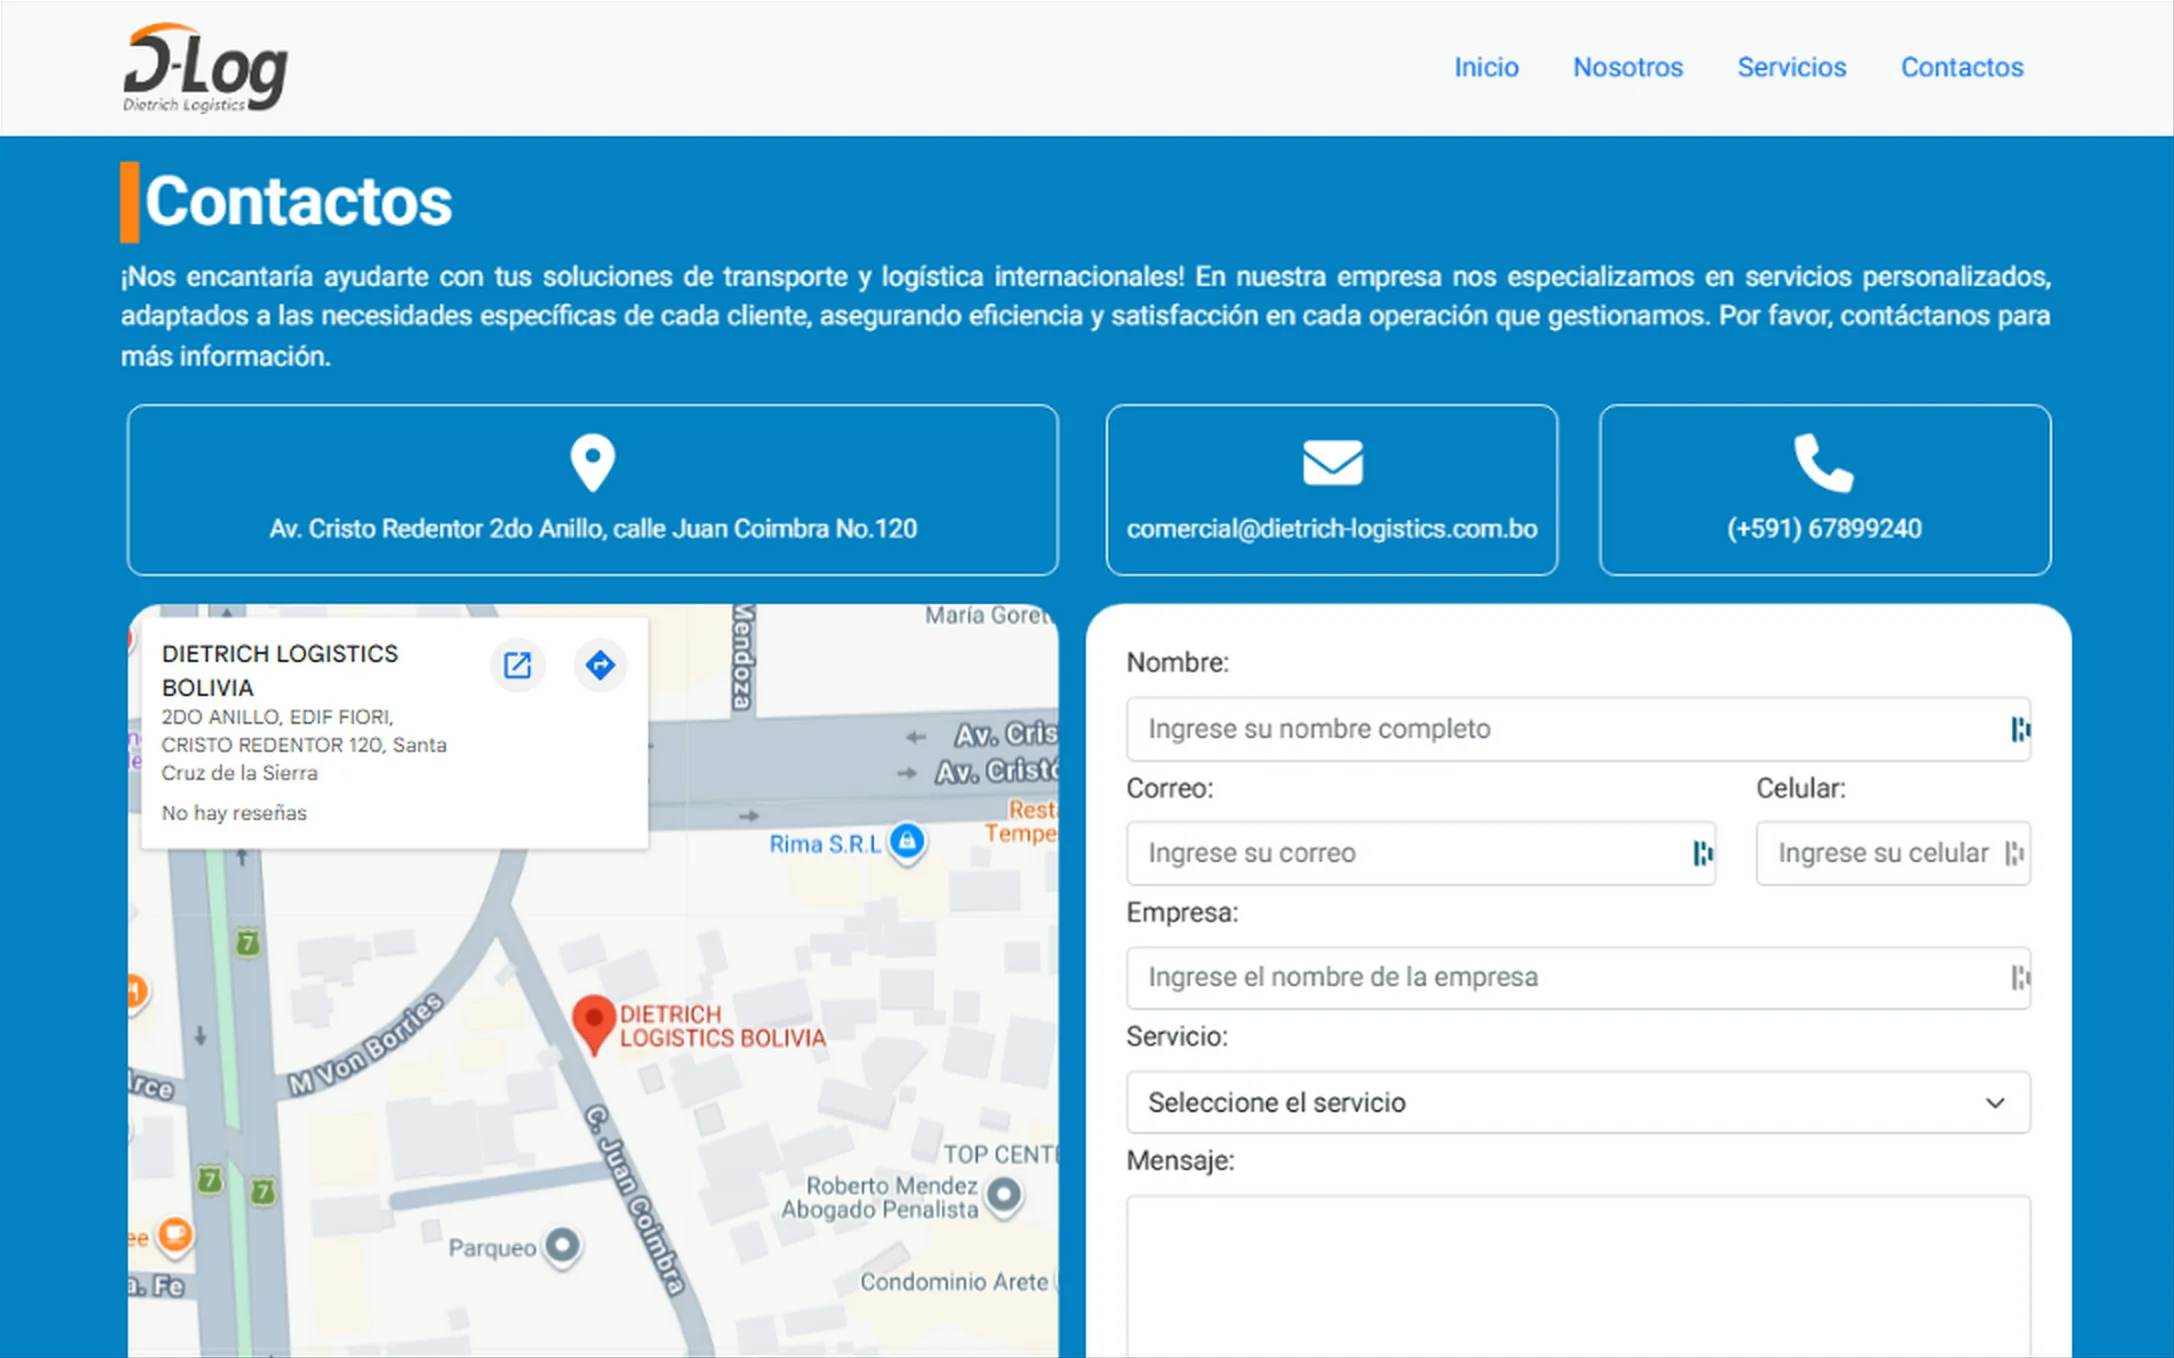Viewport: 2174px width, 1358px height.
Task: Click the location pin icon in address card
Action: click(x=592, y=463)
